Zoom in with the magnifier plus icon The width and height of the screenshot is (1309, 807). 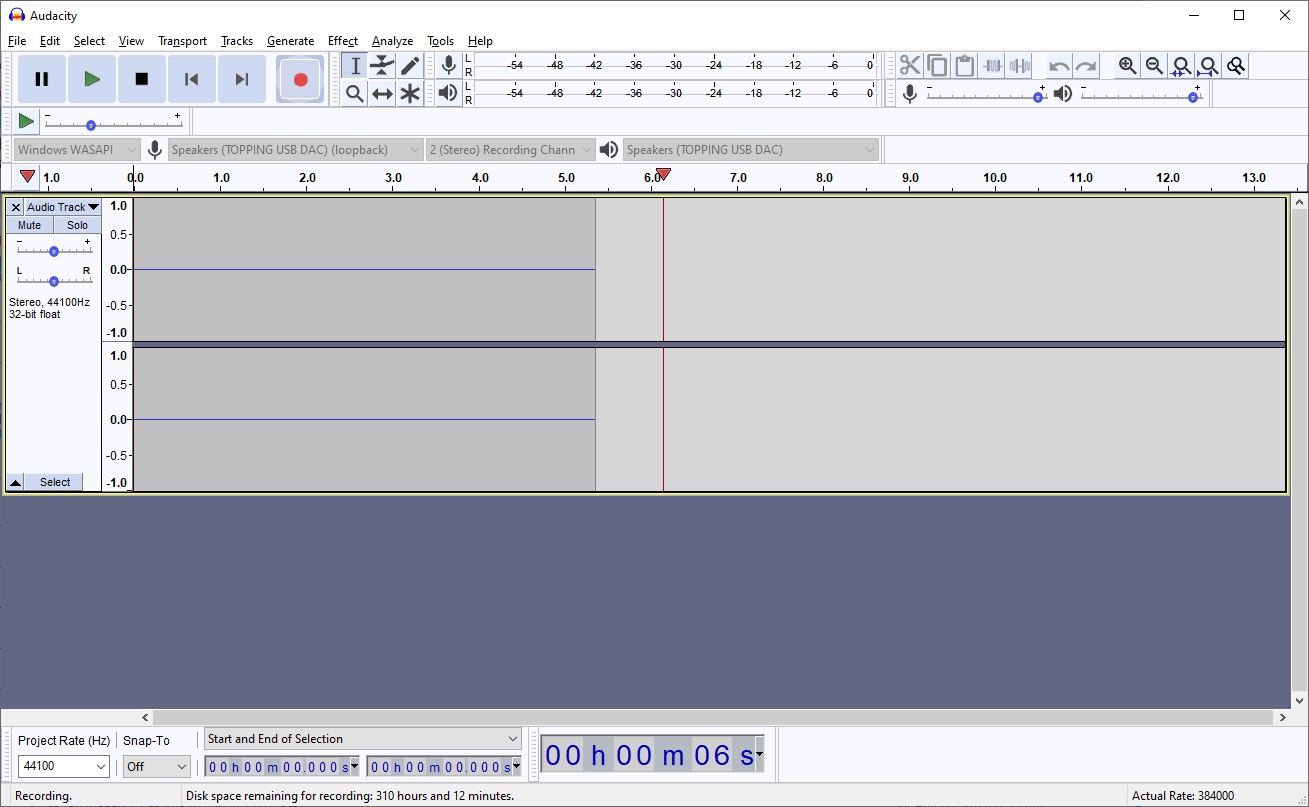coord(1127,66)
